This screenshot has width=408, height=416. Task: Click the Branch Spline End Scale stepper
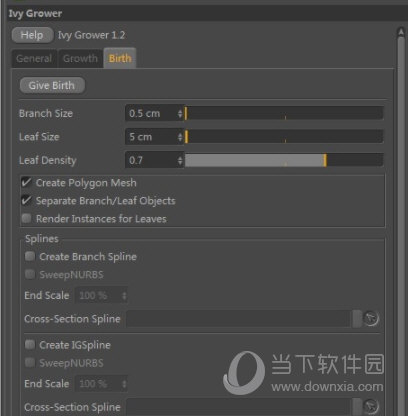[124, 295]
